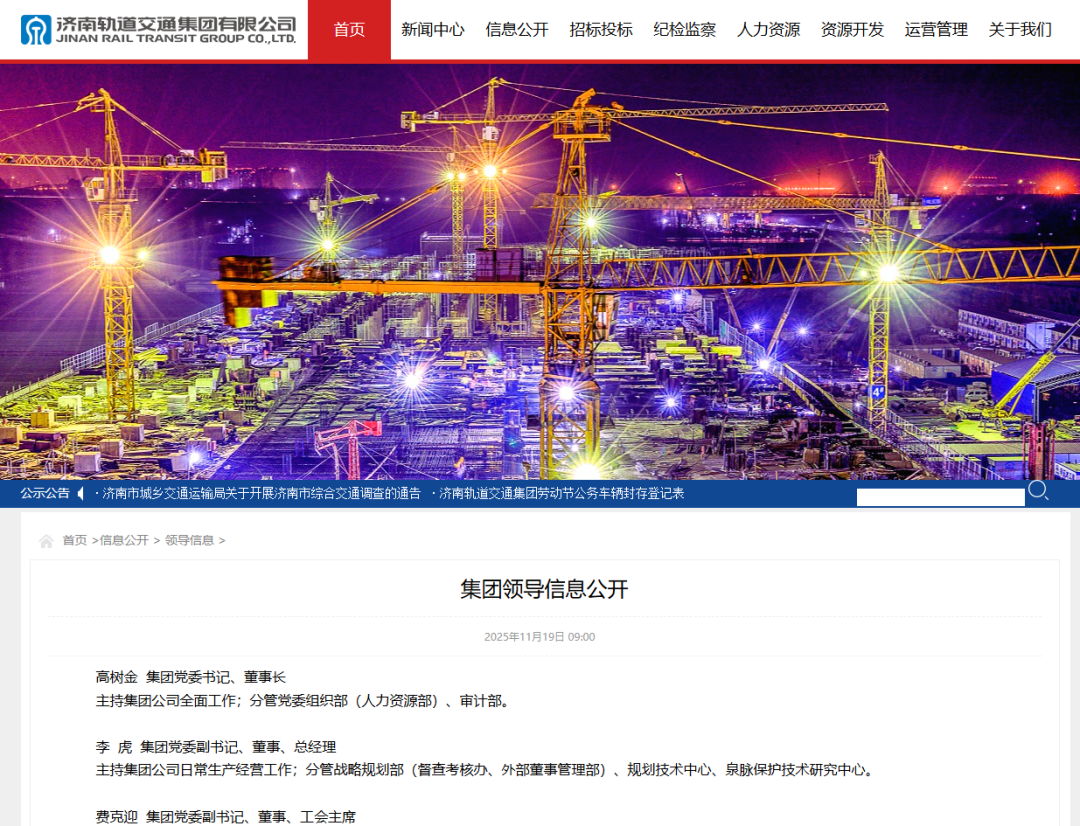Open the 劳动节公务车辆封存登记表 announcement
The image size is (1080, 826).
556,492
